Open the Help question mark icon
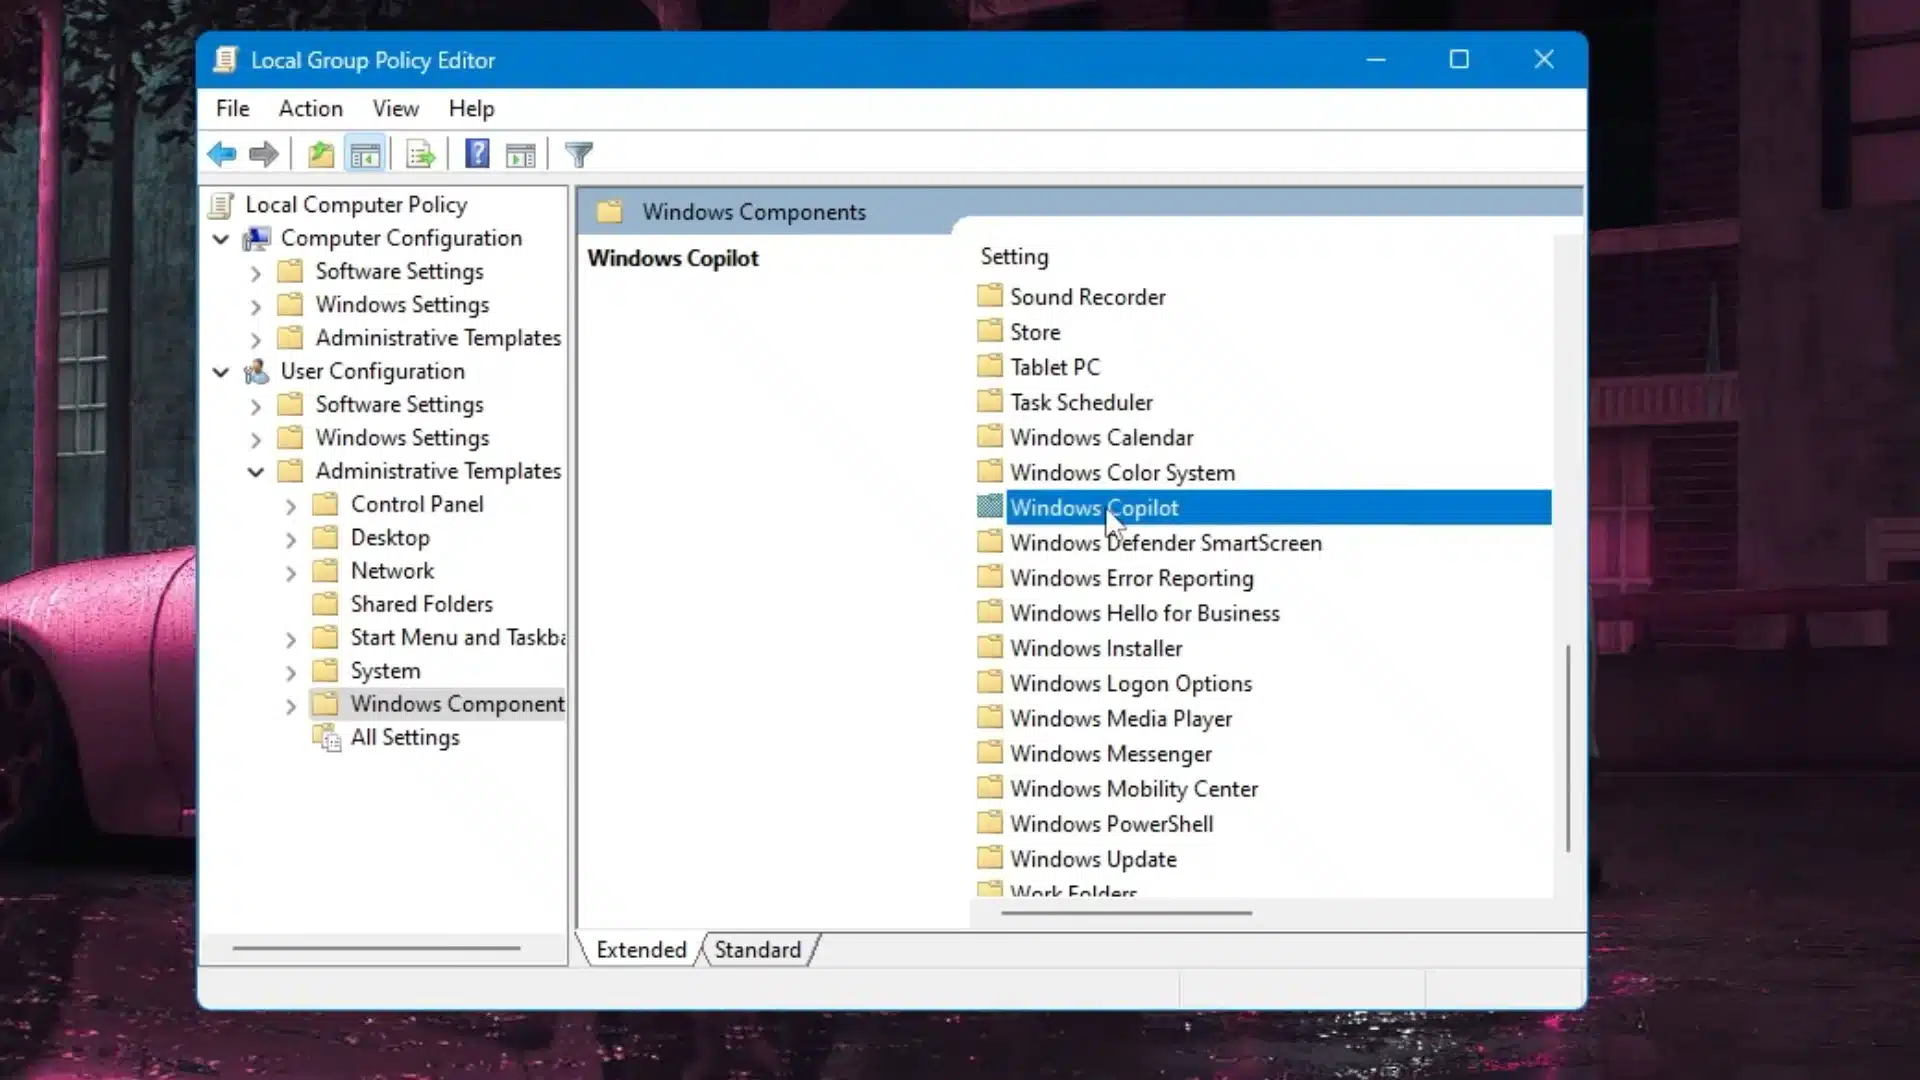 pyautogui.click(x=477, y=153)
